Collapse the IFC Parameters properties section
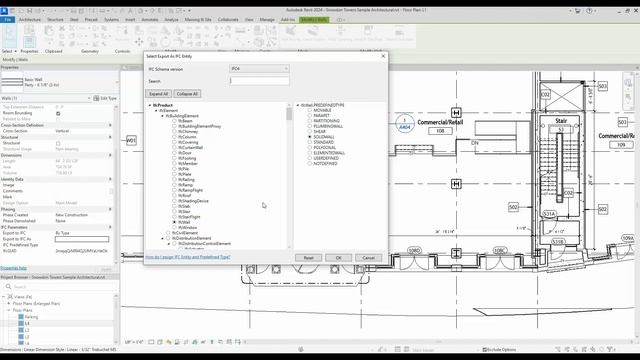The width and height of the screenshot is (640, 360). (110, 227)
